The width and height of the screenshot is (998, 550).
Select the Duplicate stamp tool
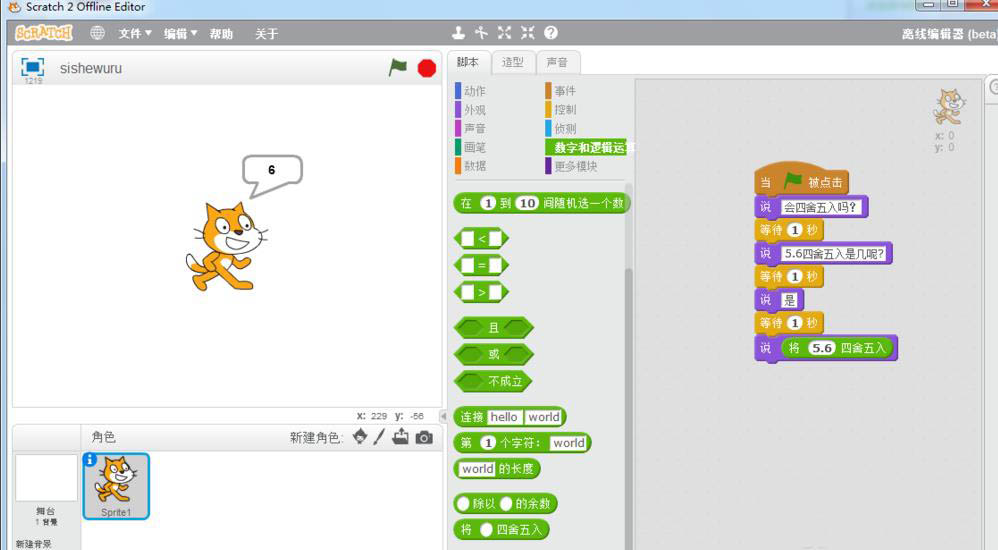458,32
